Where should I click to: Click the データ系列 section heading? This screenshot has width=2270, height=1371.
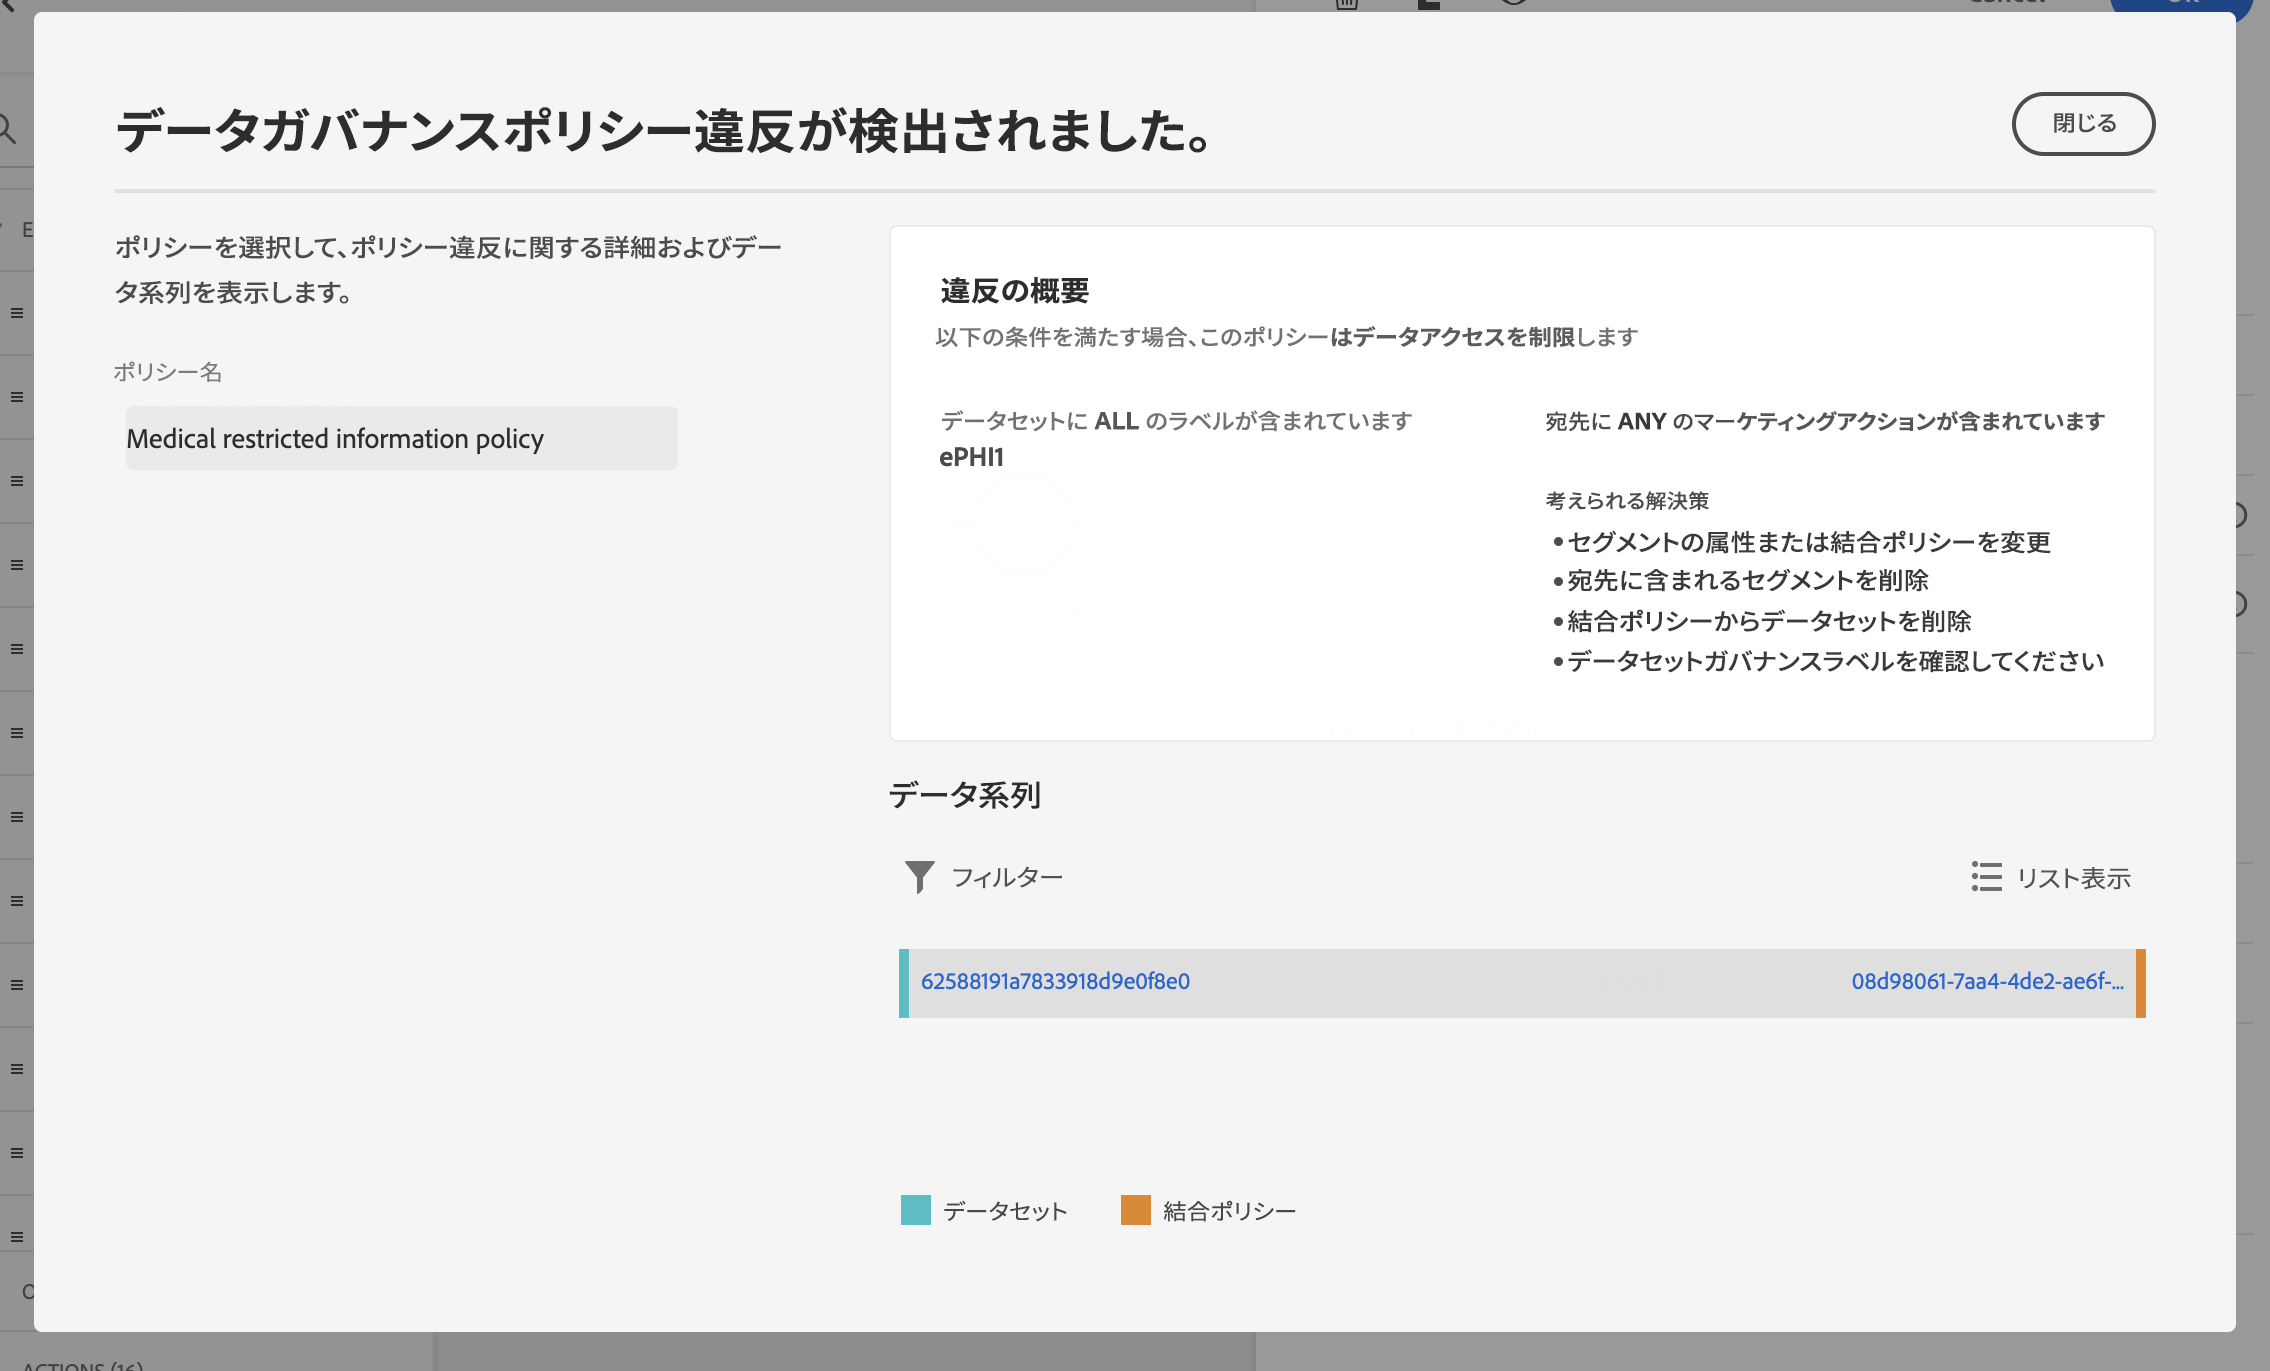click(x=965, y=795)
